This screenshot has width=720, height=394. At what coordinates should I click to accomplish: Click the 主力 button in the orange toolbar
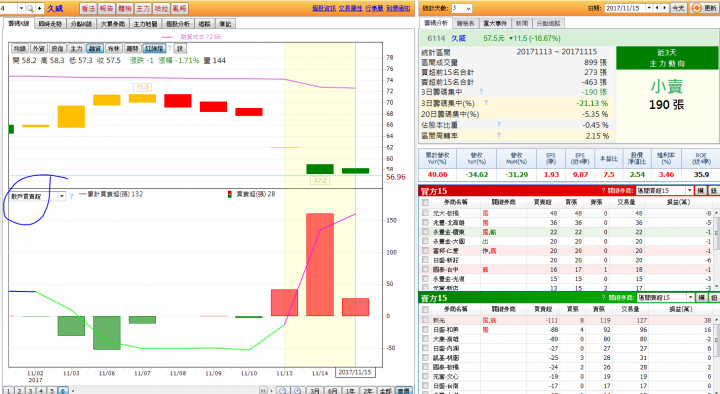click(143, 8)
